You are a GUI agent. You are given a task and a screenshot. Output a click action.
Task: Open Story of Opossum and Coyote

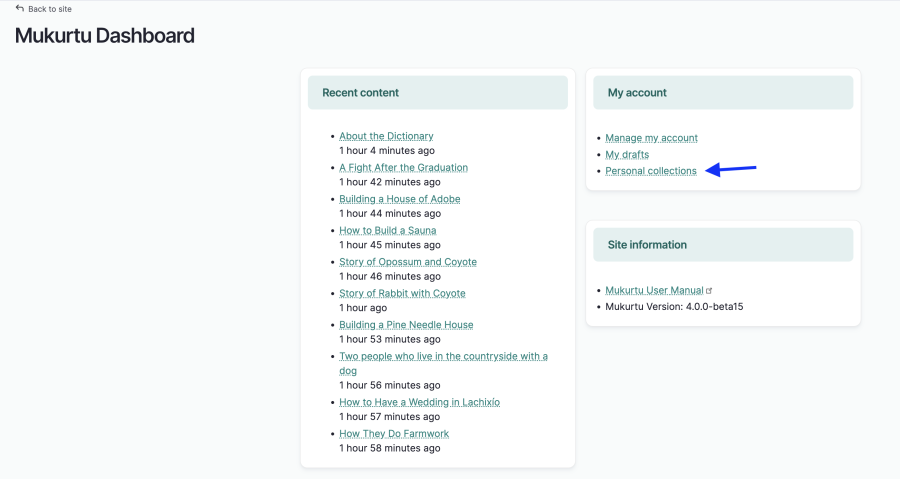[408, 262]
